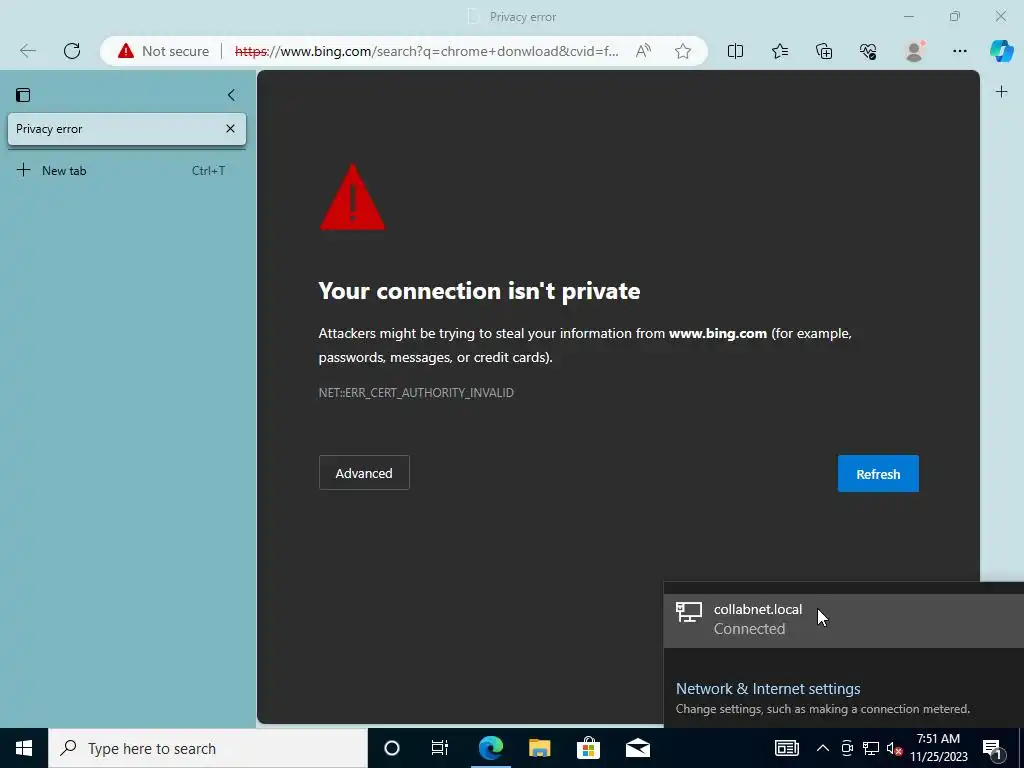This screenshot has width=1024, height=768.
Task: Click the muted volume tray icon
Action: tap(894, 749)
